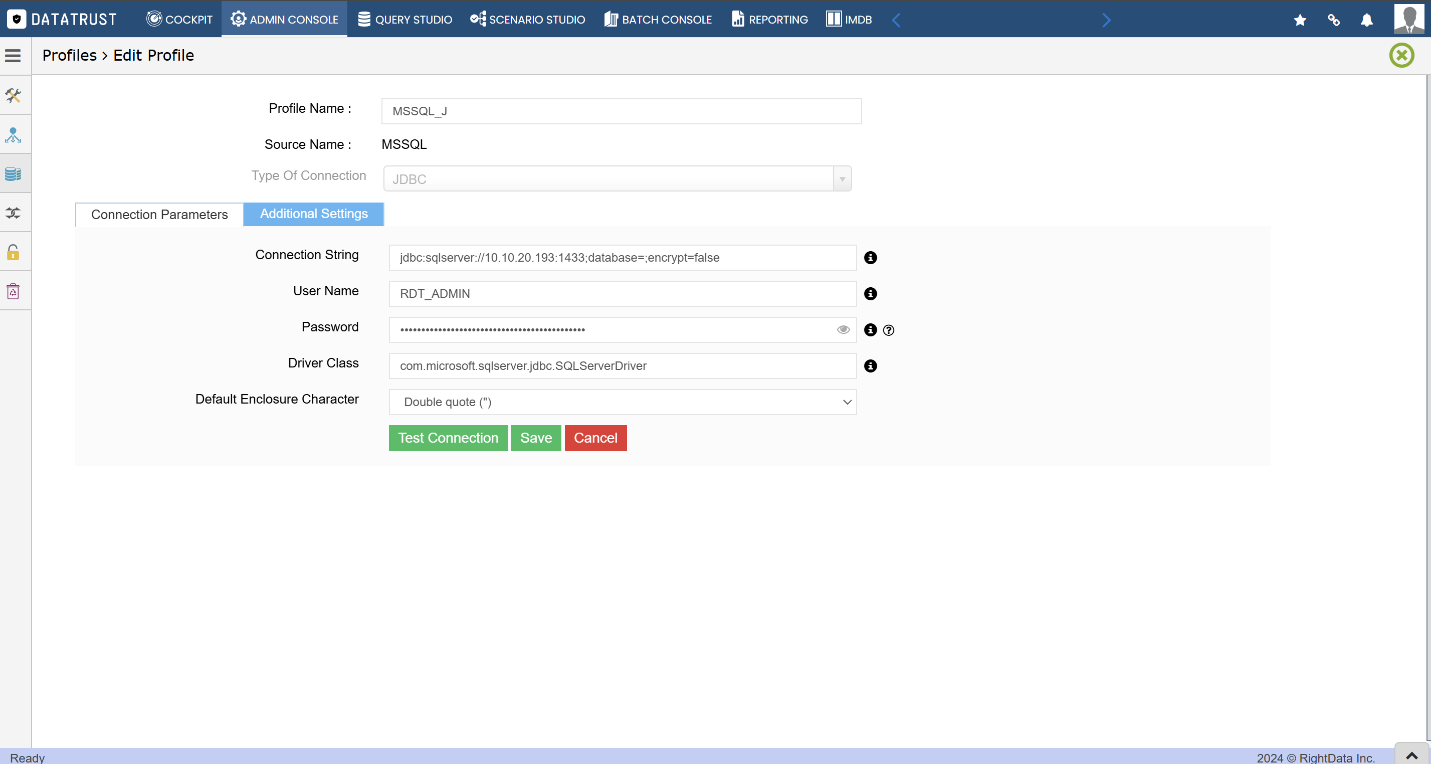Image resolution: width=1431 pixels, height=764 pixels.
Task: Click the info icon beside Connection String
Action: point(870,257)
